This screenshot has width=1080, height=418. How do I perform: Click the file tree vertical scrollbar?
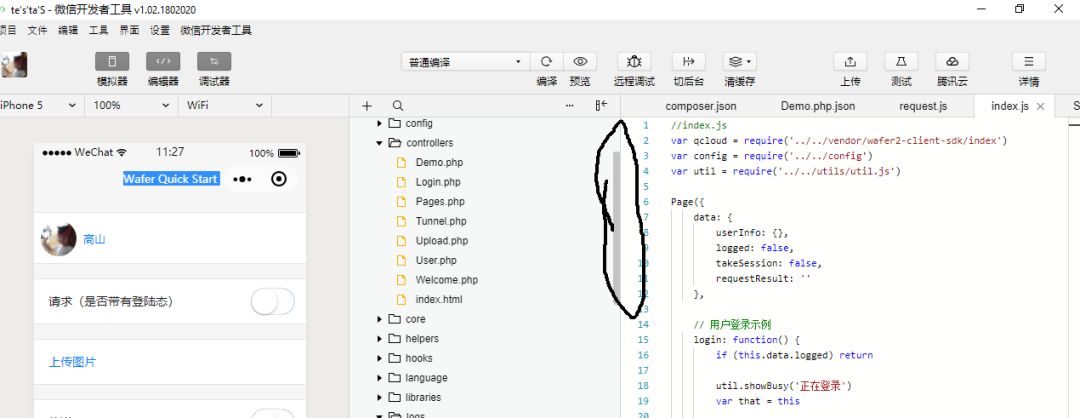616,227
